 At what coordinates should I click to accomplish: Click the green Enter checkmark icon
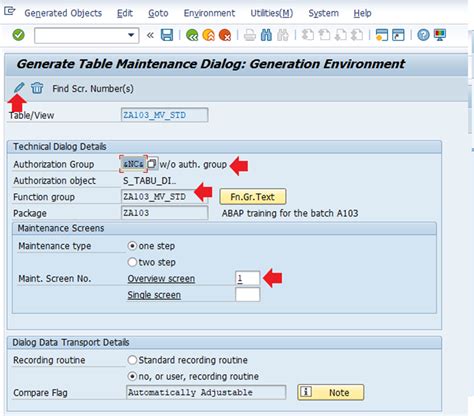pyautogui.click(x=19, y=35)
